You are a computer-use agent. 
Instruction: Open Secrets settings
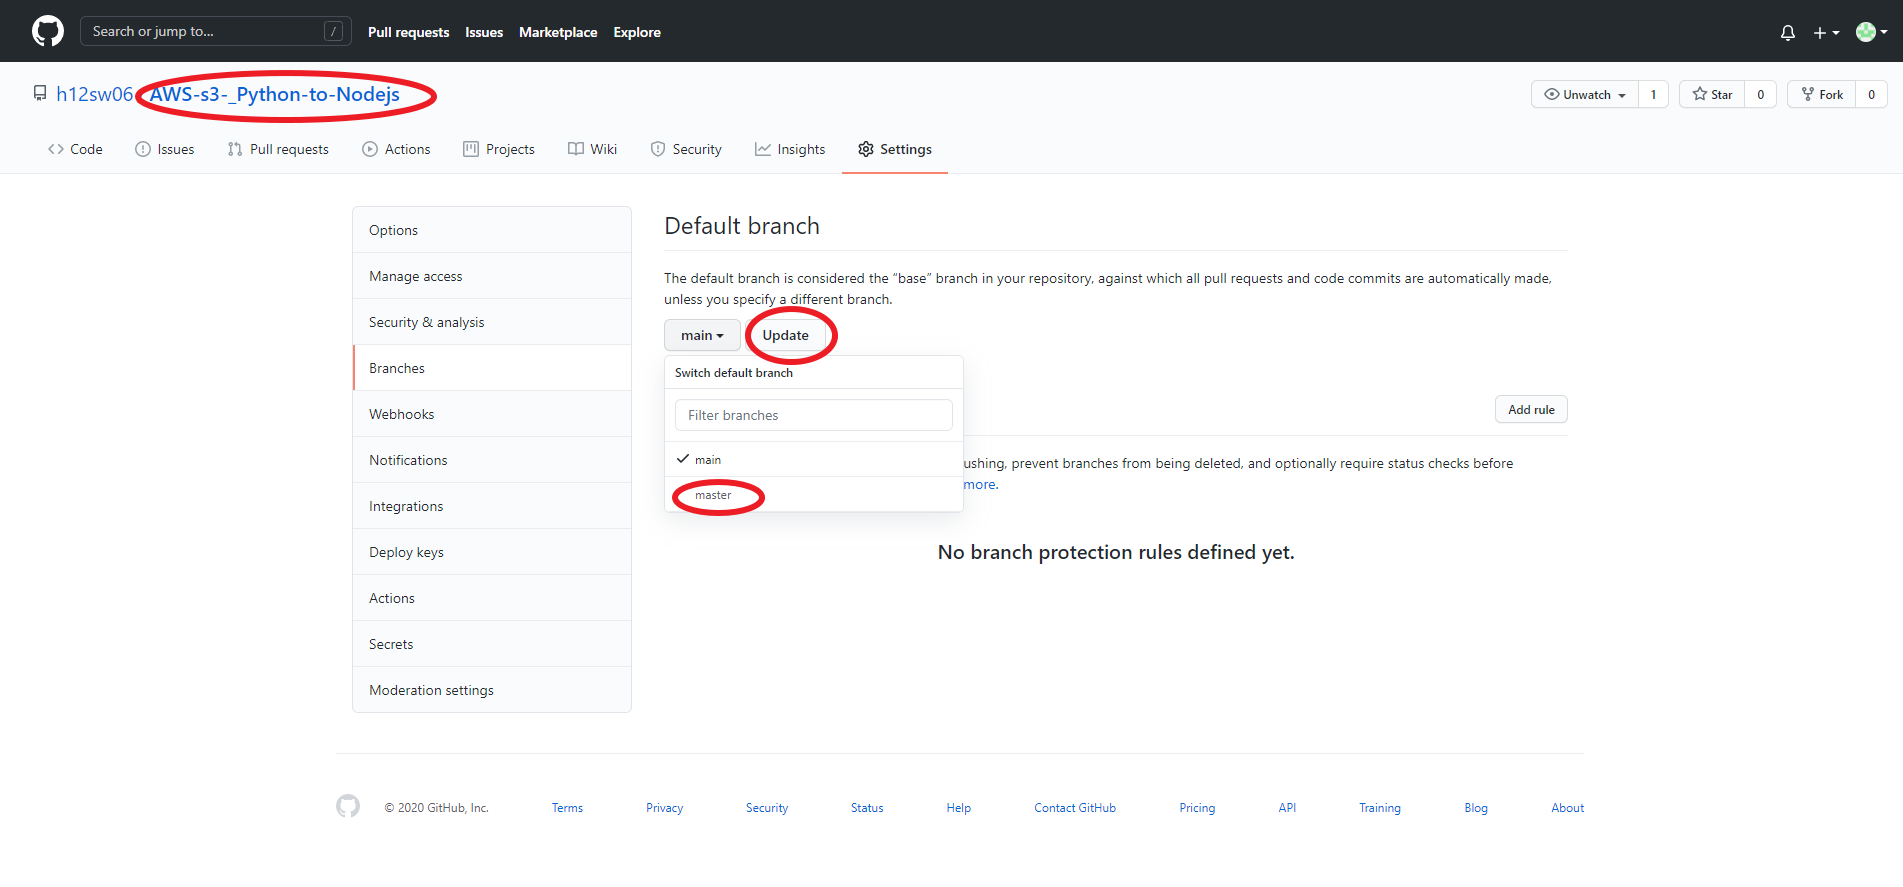click(x=492, y=644)
